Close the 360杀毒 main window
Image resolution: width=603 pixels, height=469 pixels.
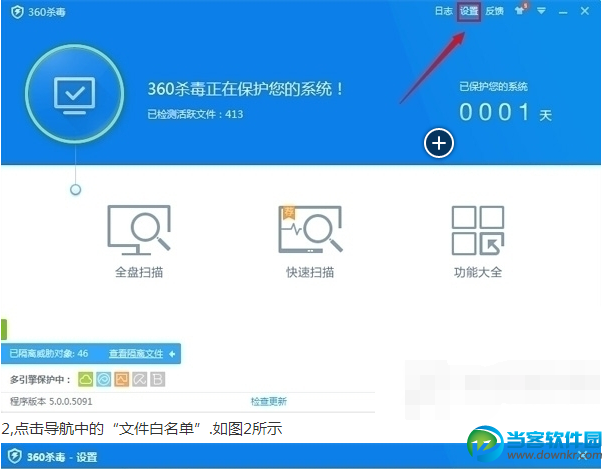coord(585,11)
